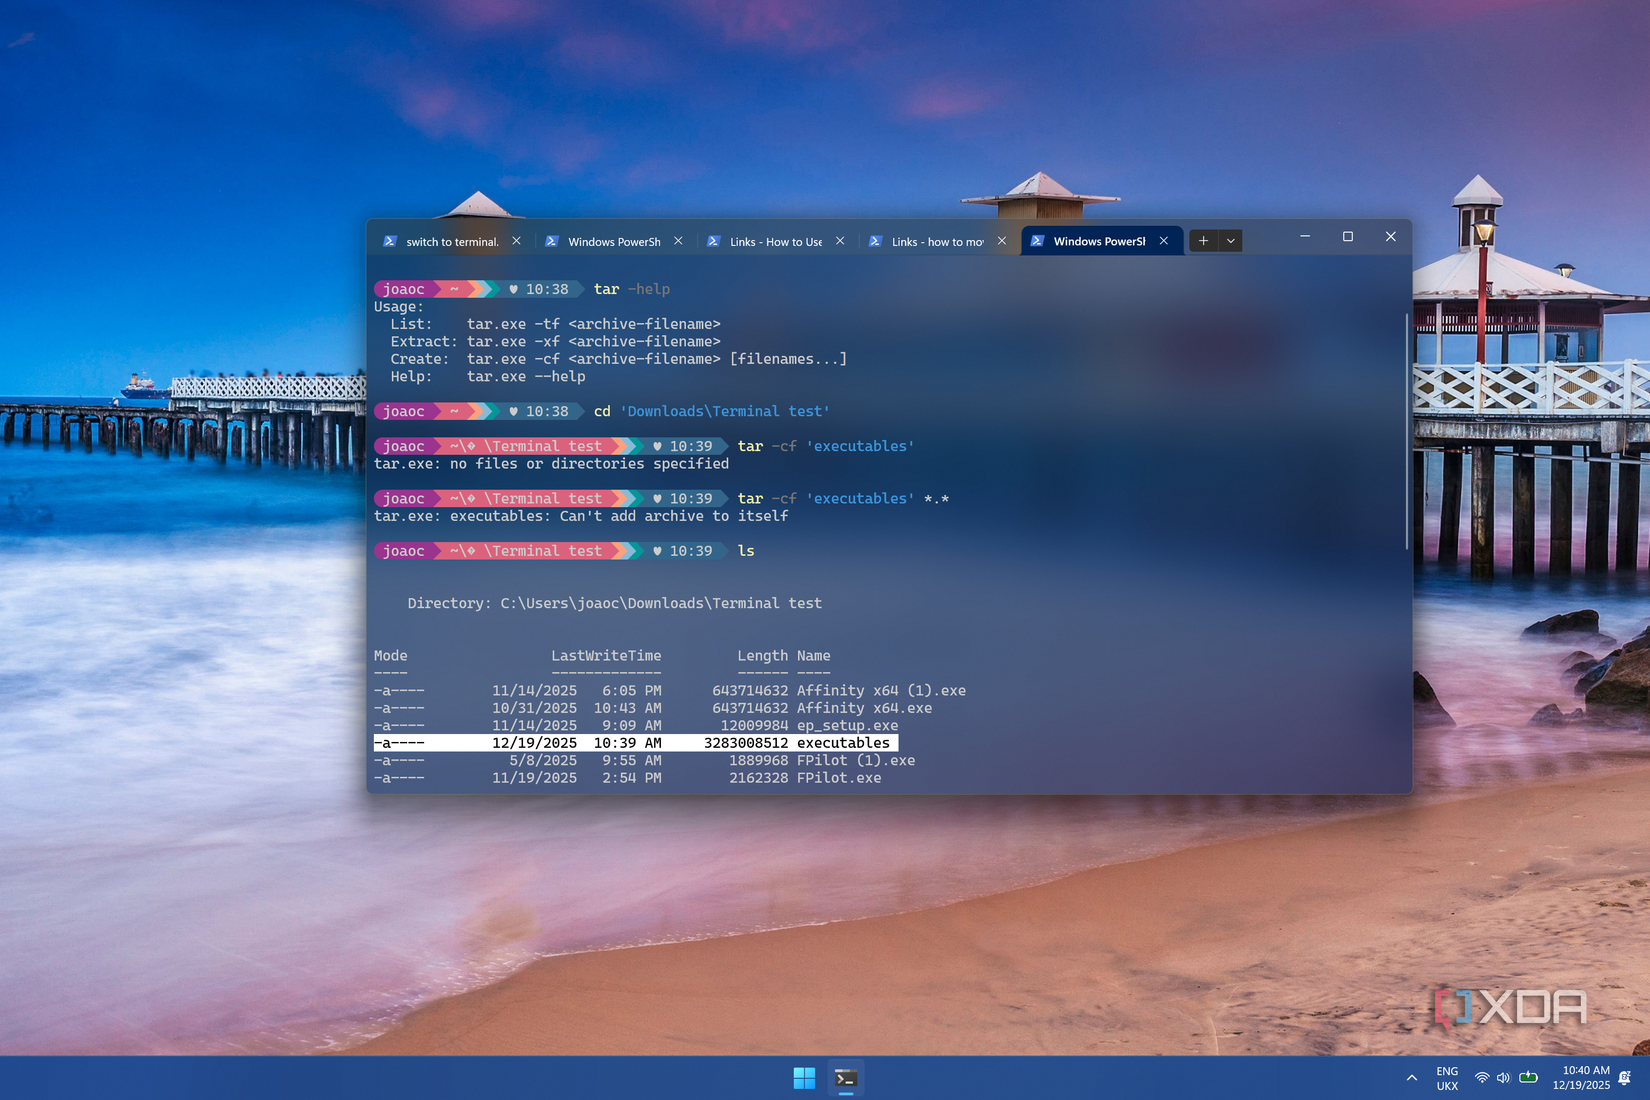Open the clock showing 10:40 AM
The image size is (1650, 1100).
[x=1581, y=1078]
